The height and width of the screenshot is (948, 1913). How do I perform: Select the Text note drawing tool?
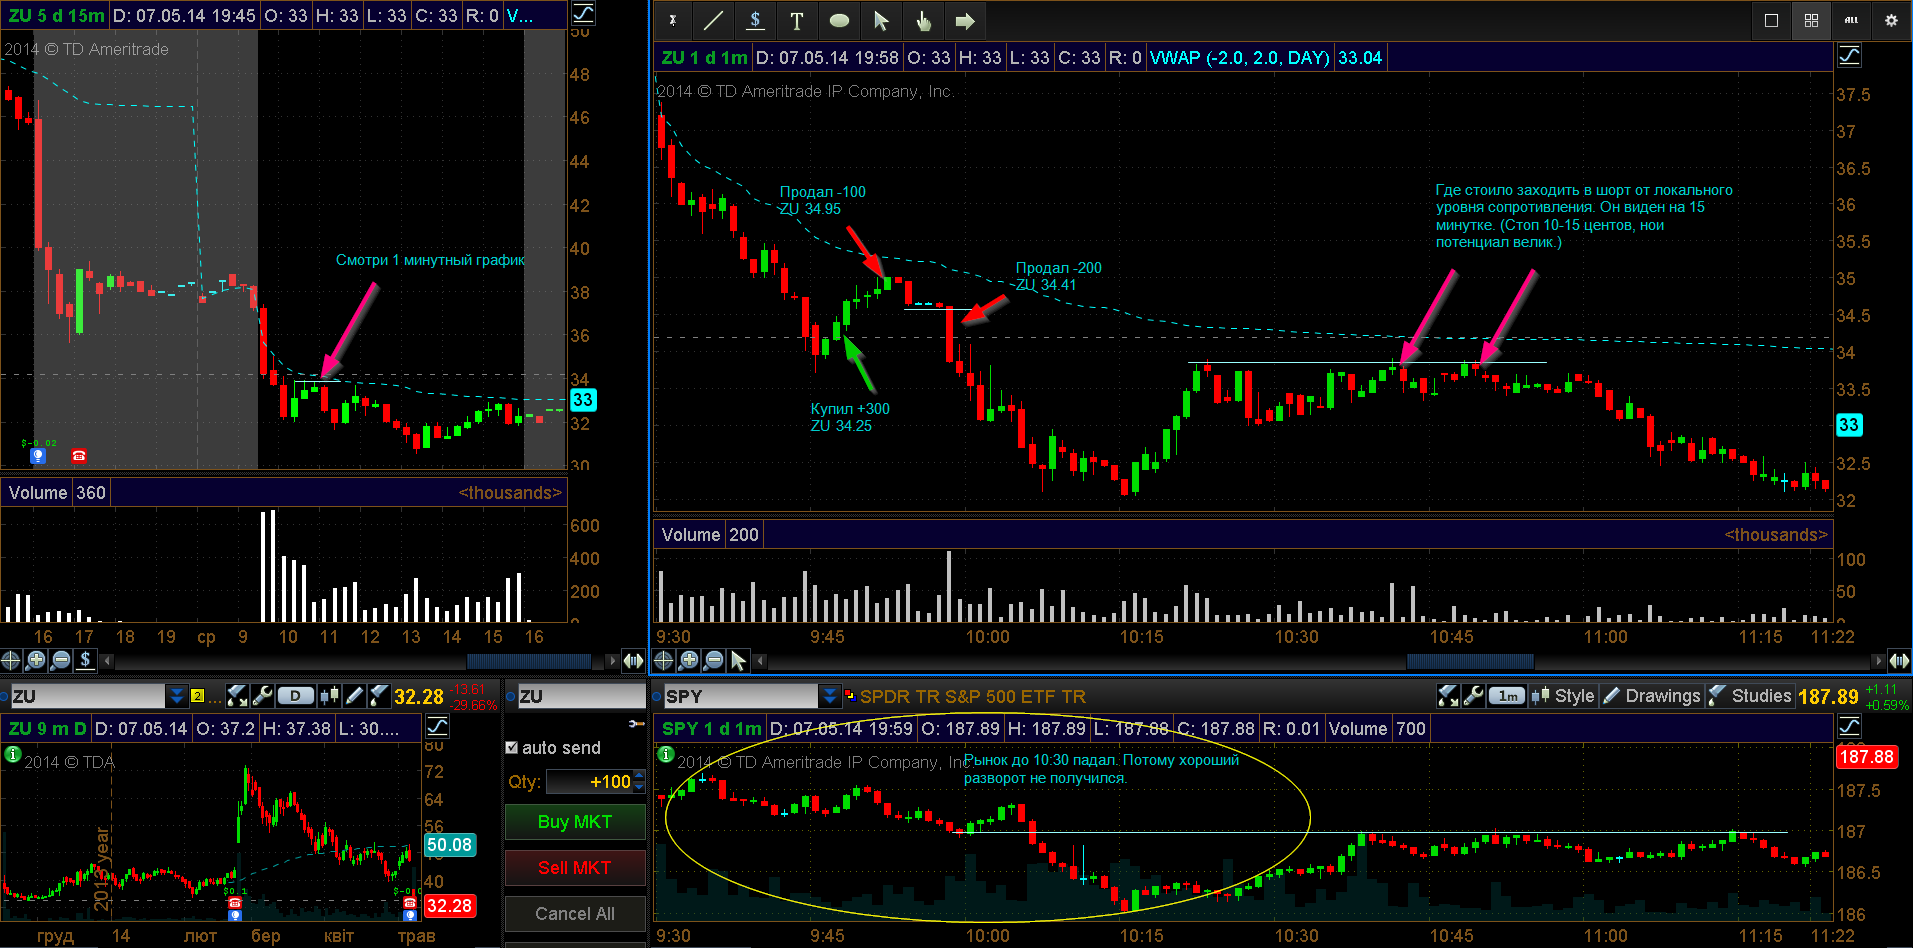[797, 20]
